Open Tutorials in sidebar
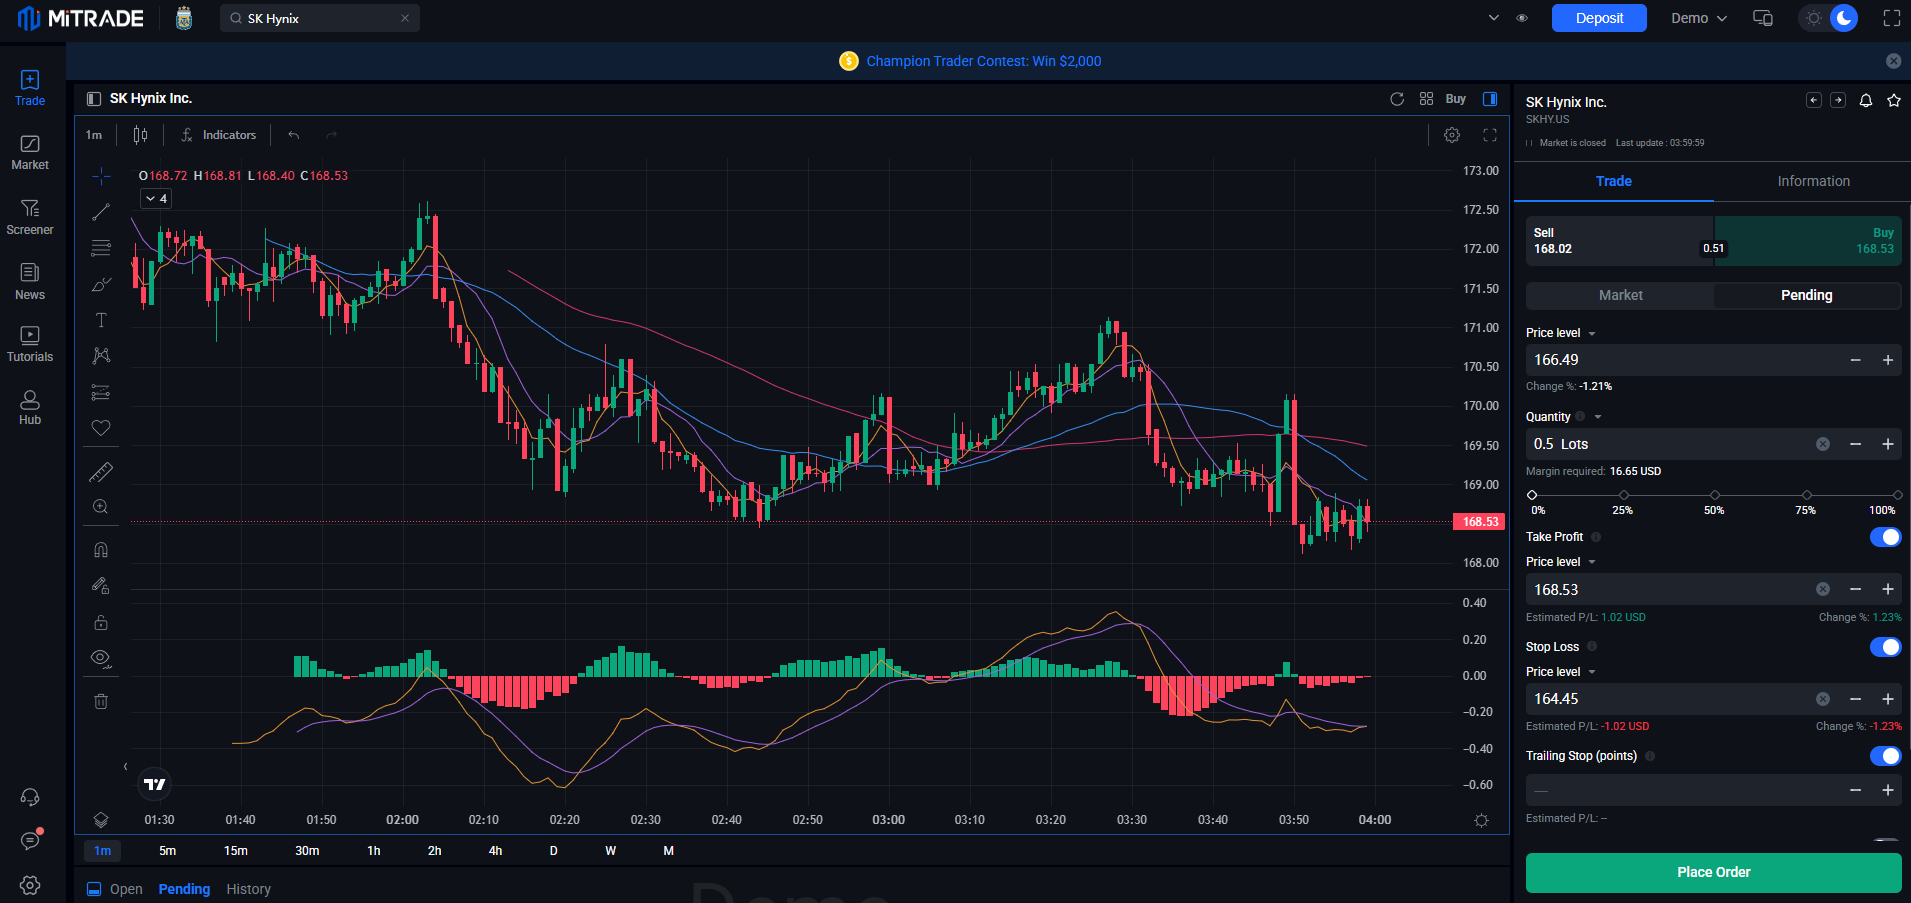1911x903 pixels. [30, 344]
